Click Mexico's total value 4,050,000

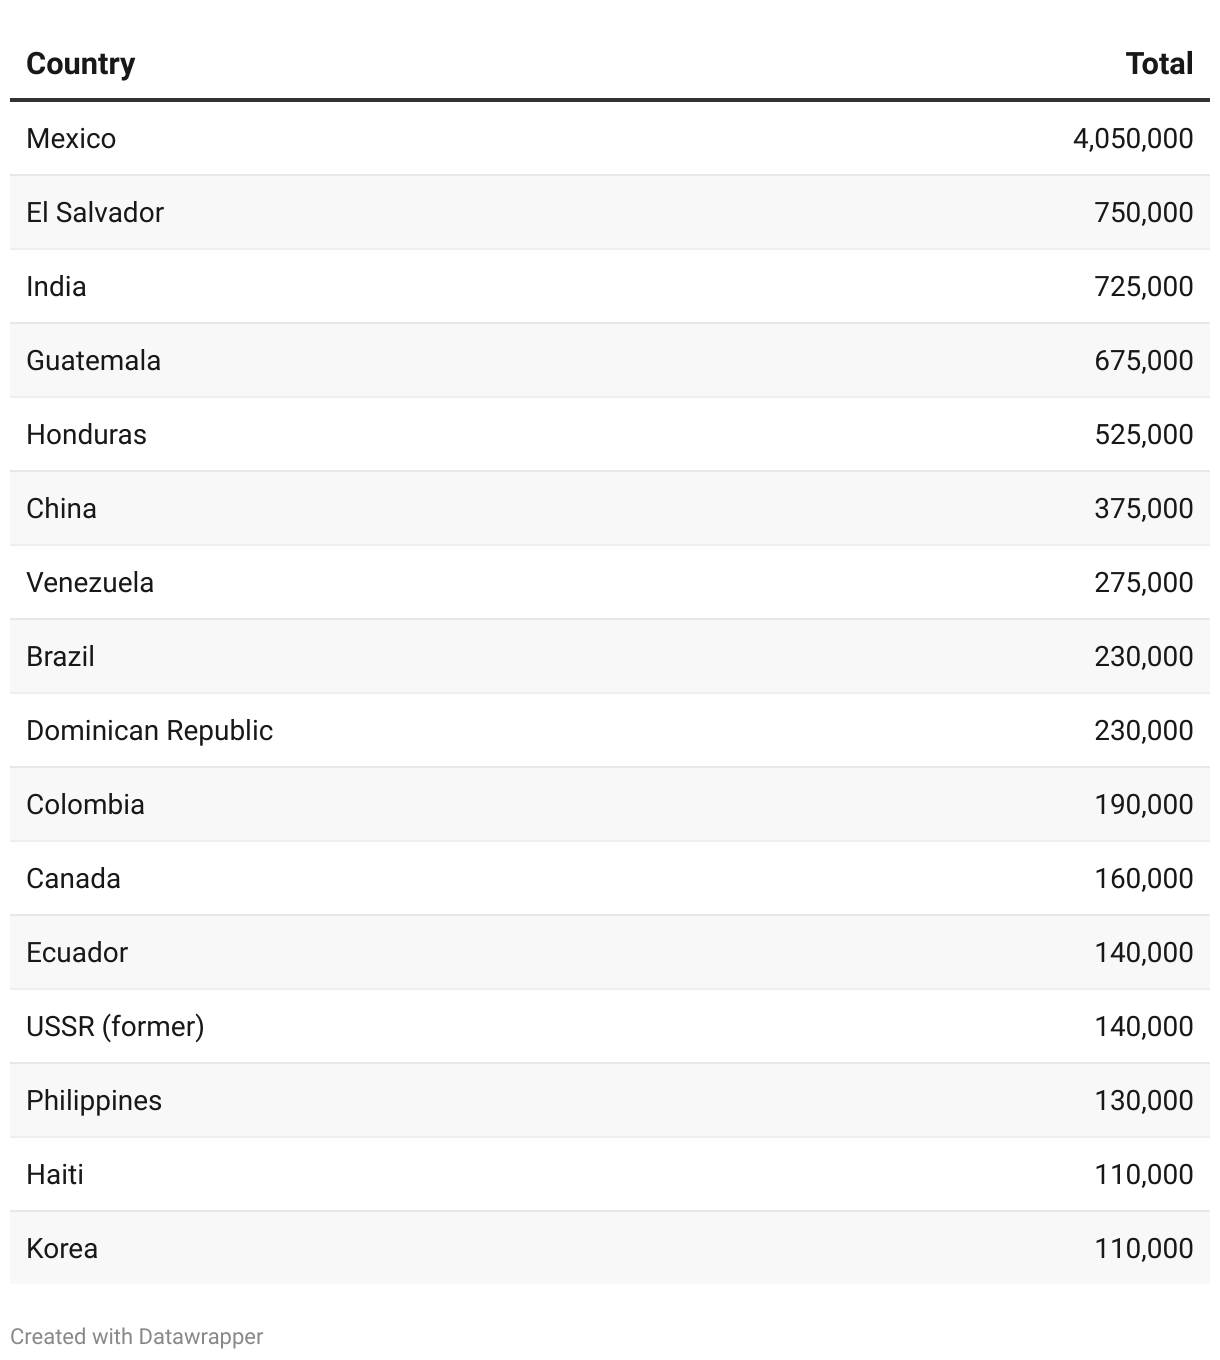[x=1132, y=138]
